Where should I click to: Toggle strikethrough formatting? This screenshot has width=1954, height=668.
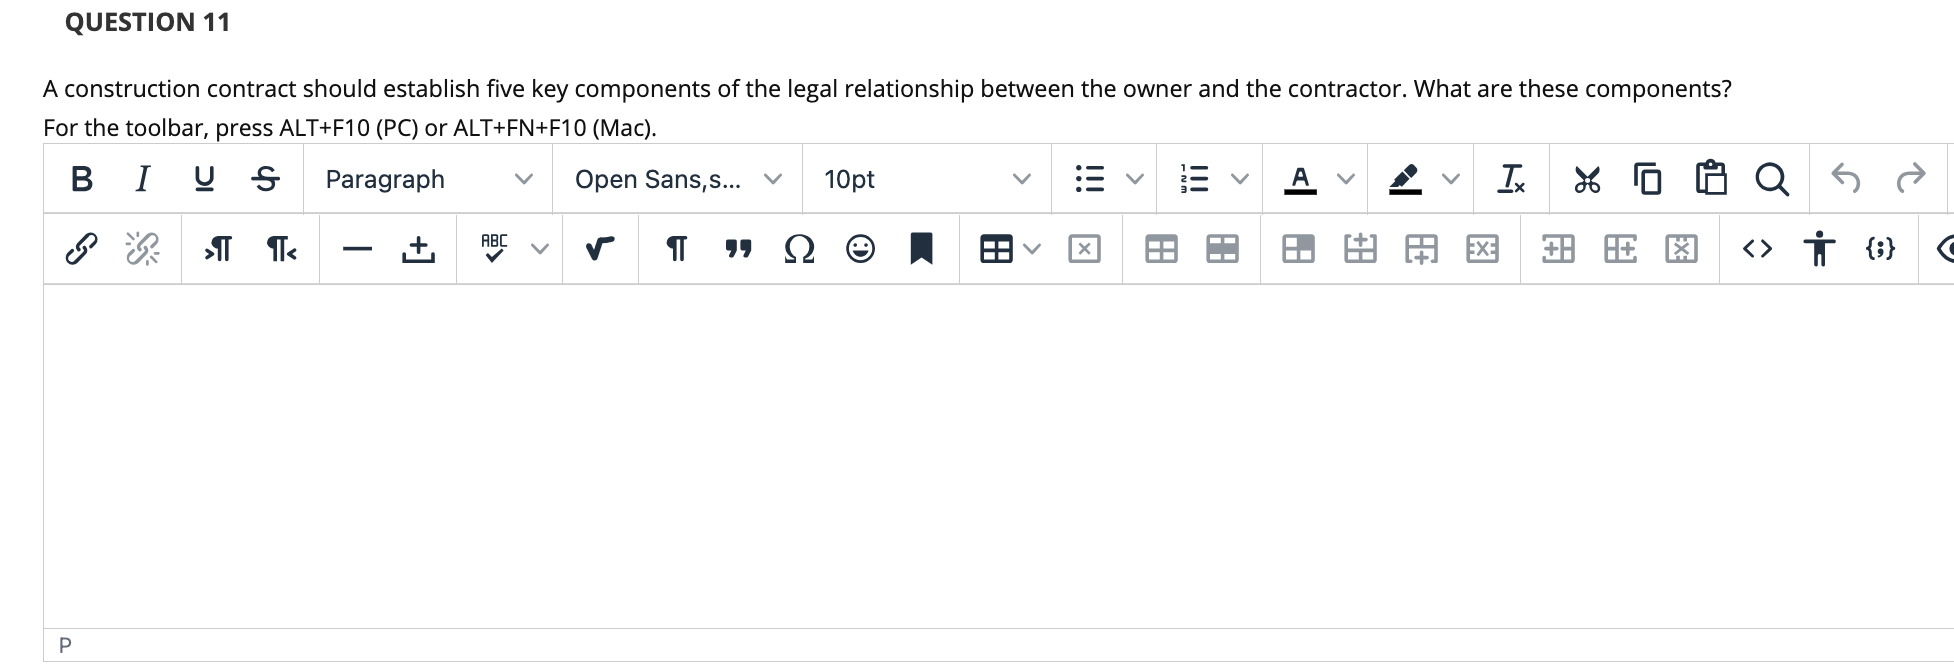click(x=265, y=179)
